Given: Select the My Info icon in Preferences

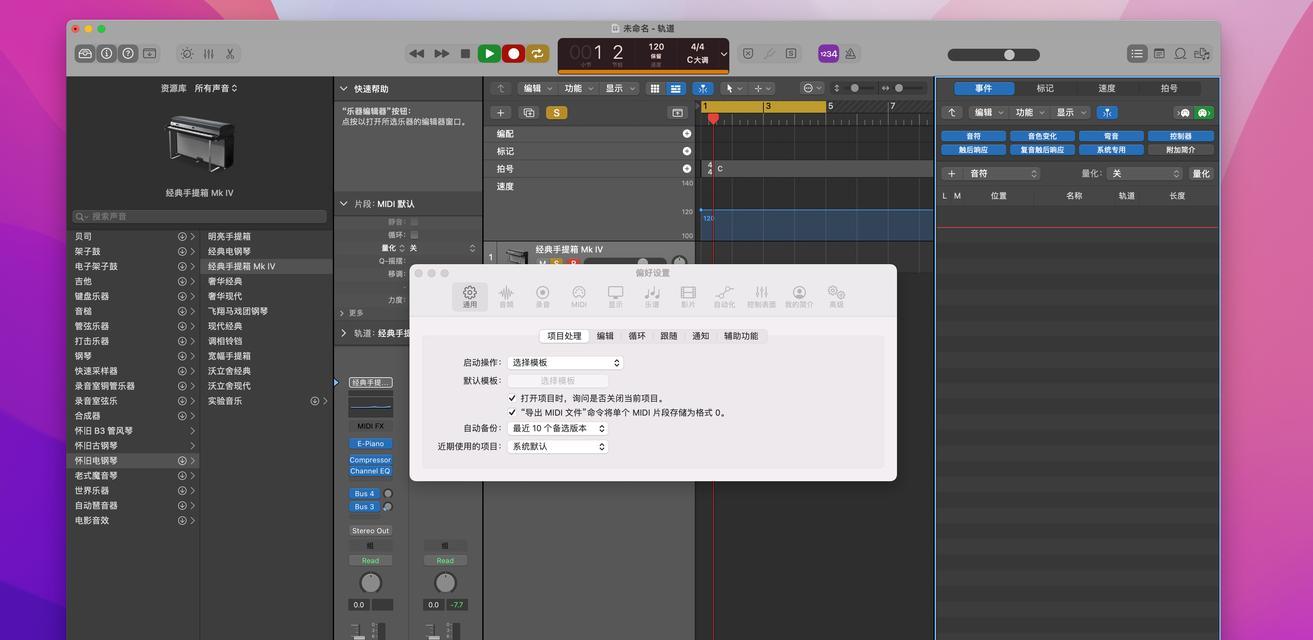Looking at the screenshot, I should (799, 296).
